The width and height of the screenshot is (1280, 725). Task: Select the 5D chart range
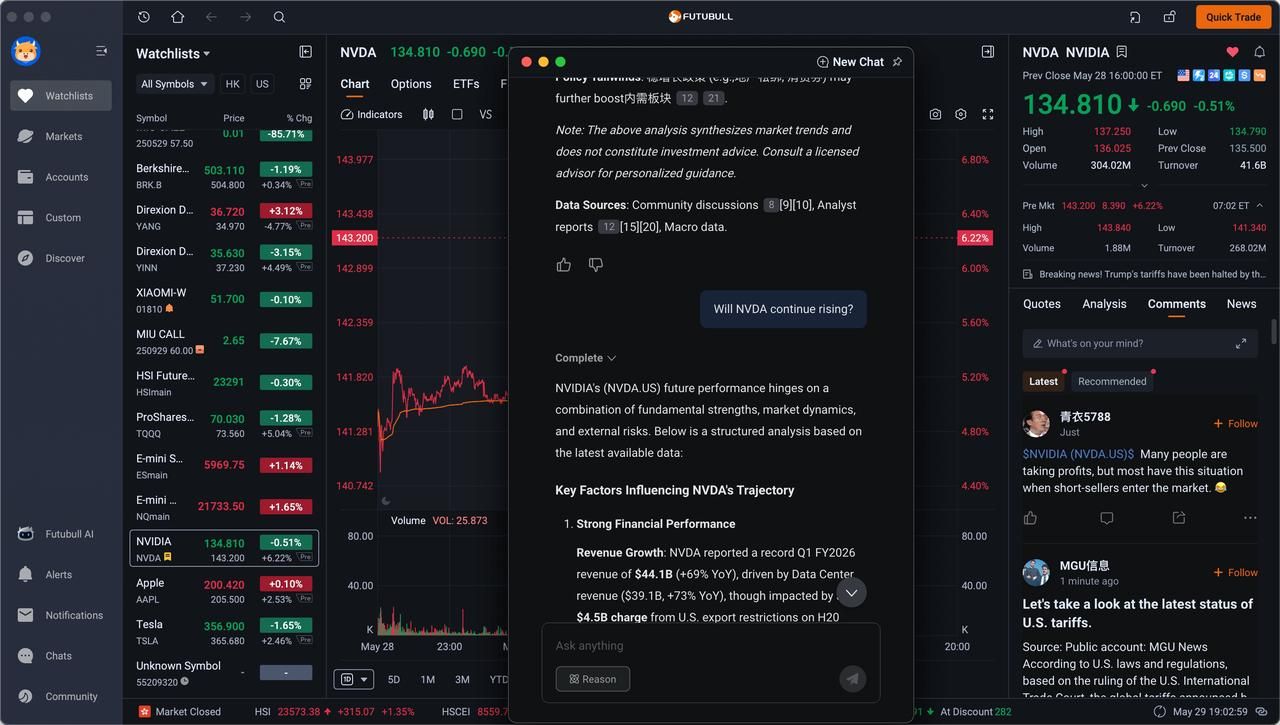[394, 680]
